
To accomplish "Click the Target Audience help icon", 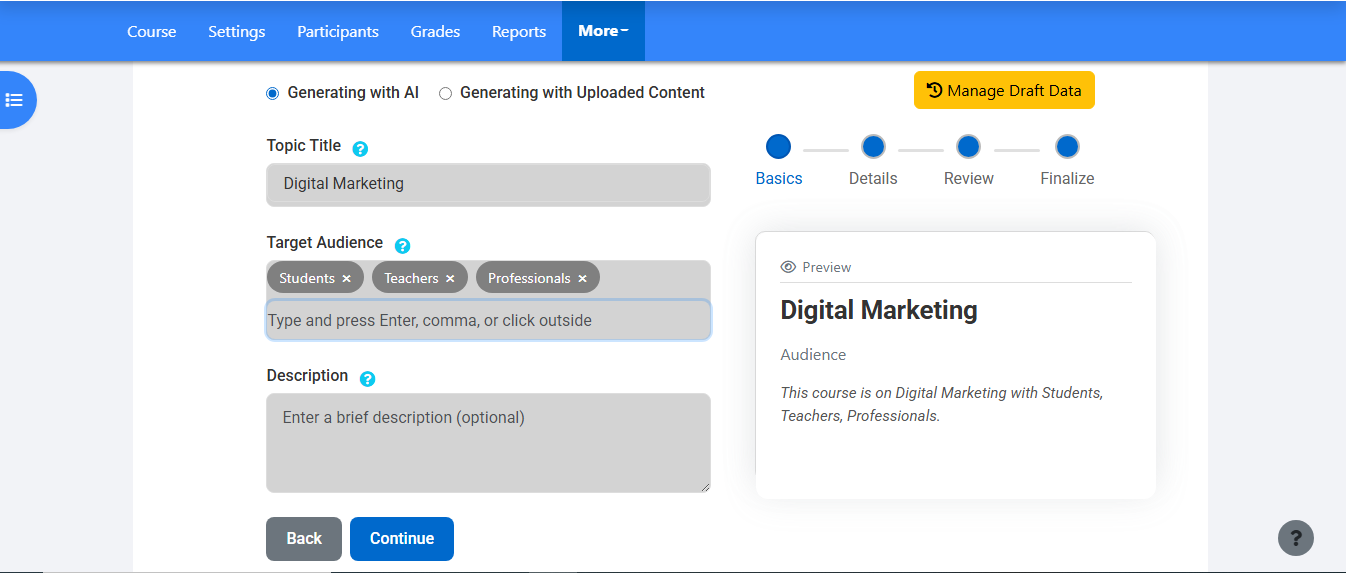I will click(402, 245).
